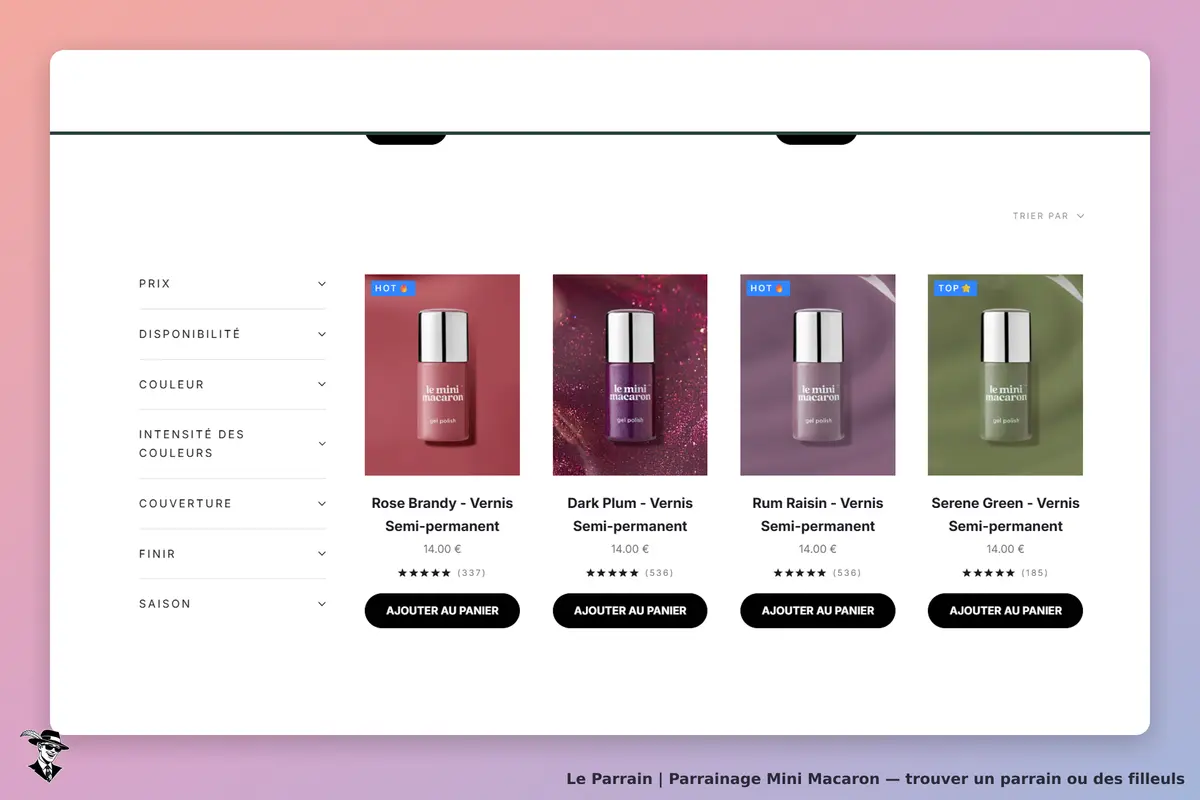The height and width of the screenshot is (800, 1200).
Task: Add Rum Raisin to cart
Action: [x=818, y=610]
